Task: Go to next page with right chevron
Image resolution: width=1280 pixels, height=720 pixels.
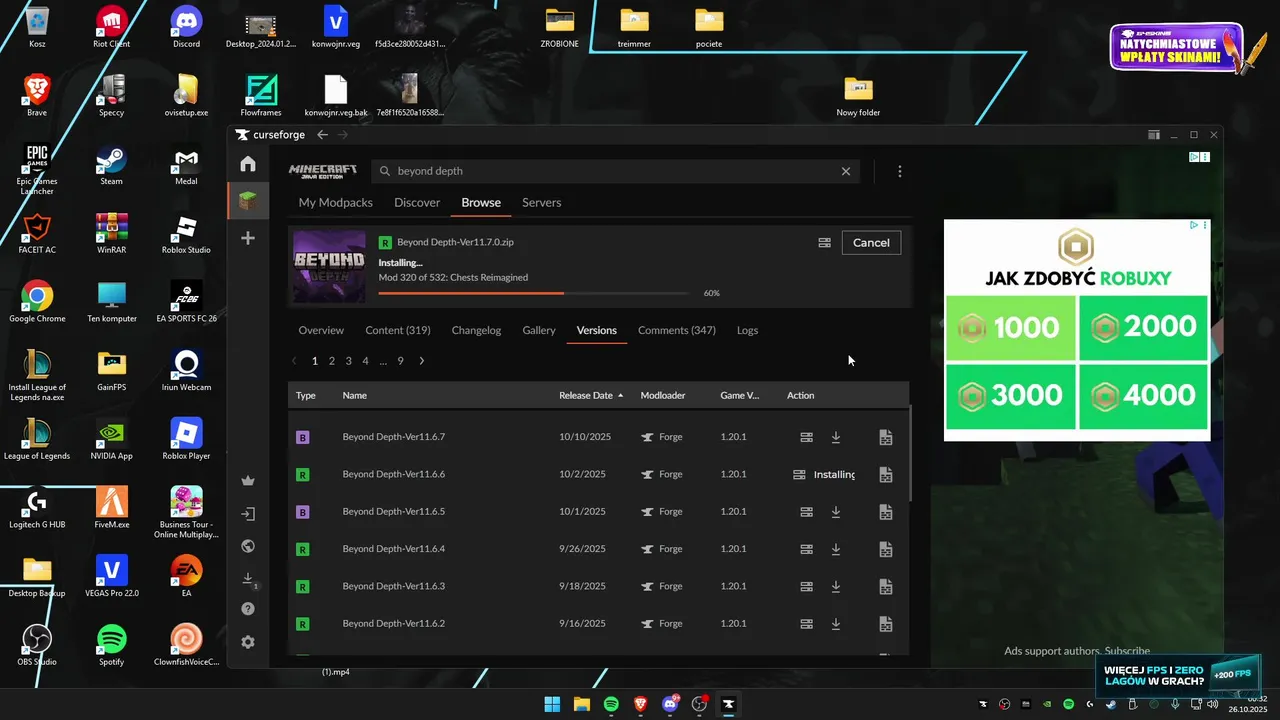Action: [421, 361]
